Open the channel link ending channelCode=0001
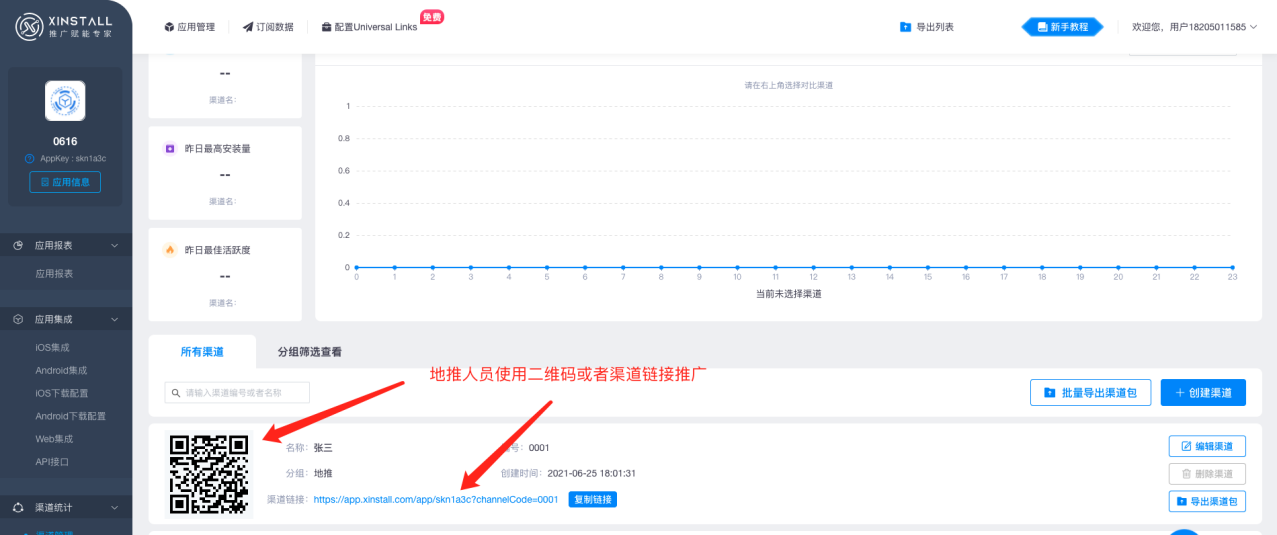Image resolution: width=1277 pixels, height=535 pixels. click(436, 499)
